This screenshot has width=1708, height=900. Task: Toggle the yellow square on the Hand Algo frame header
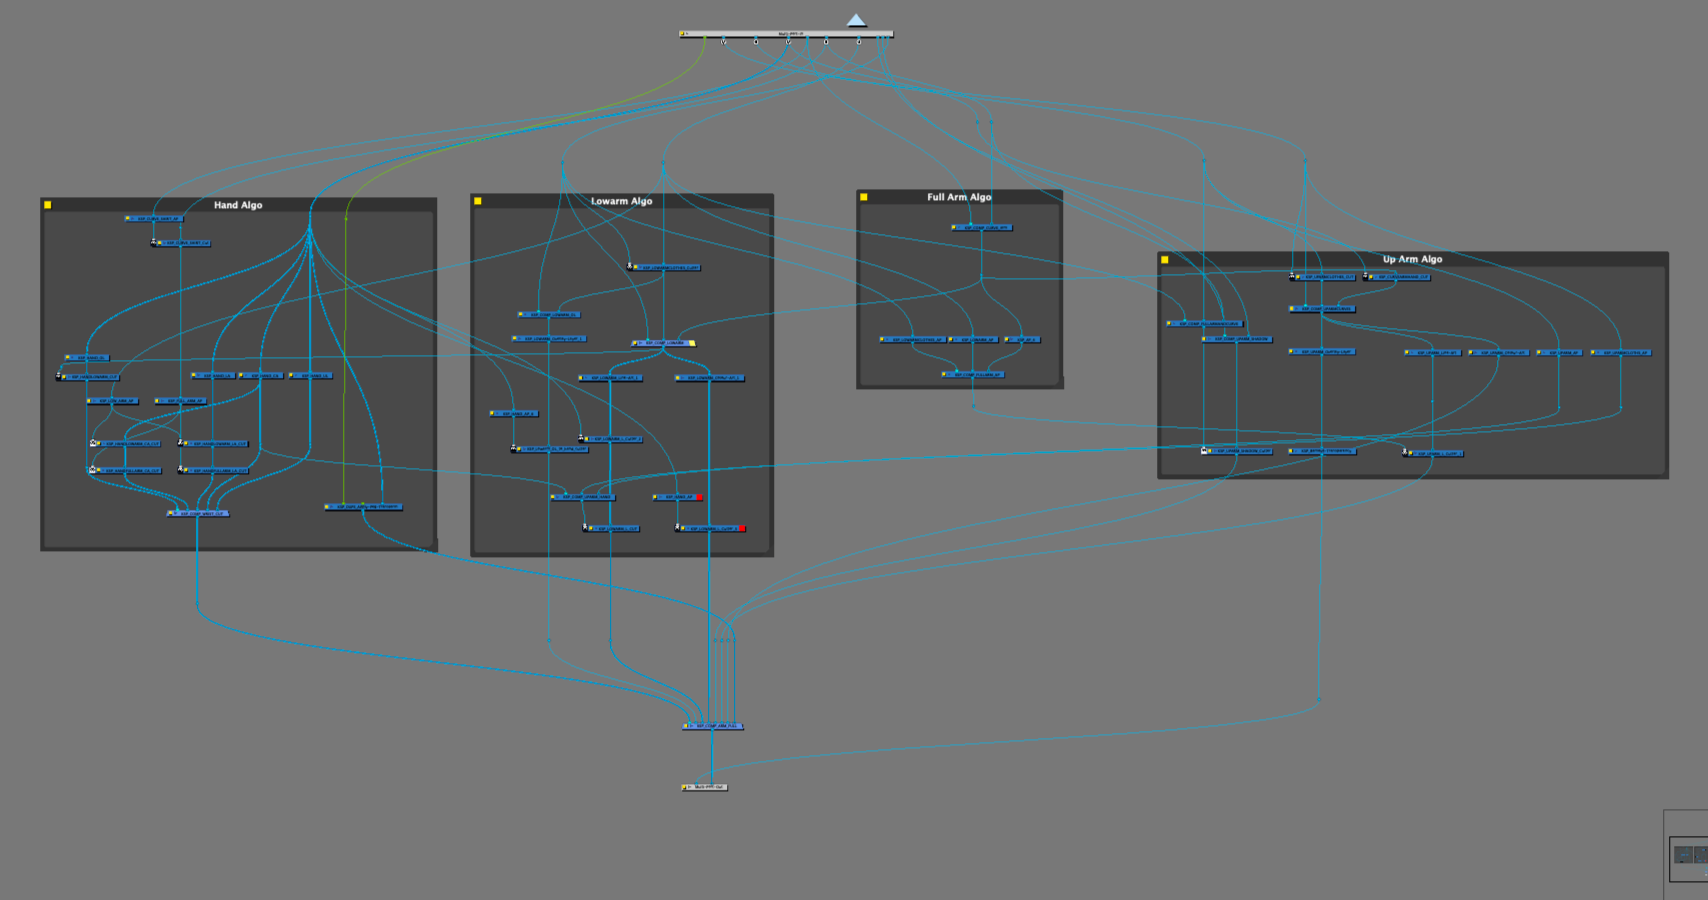click(x=47, y=205)
